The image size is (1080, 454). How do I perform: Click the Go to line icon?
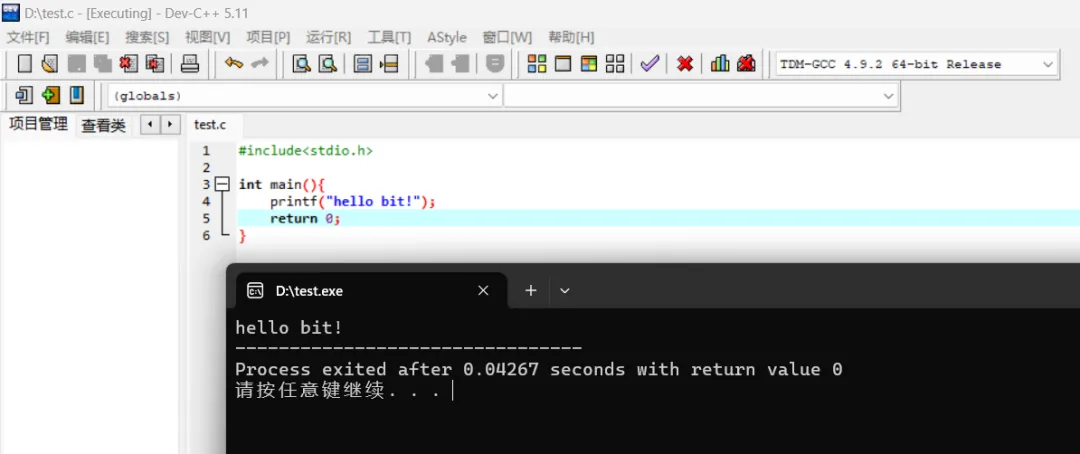389,64
